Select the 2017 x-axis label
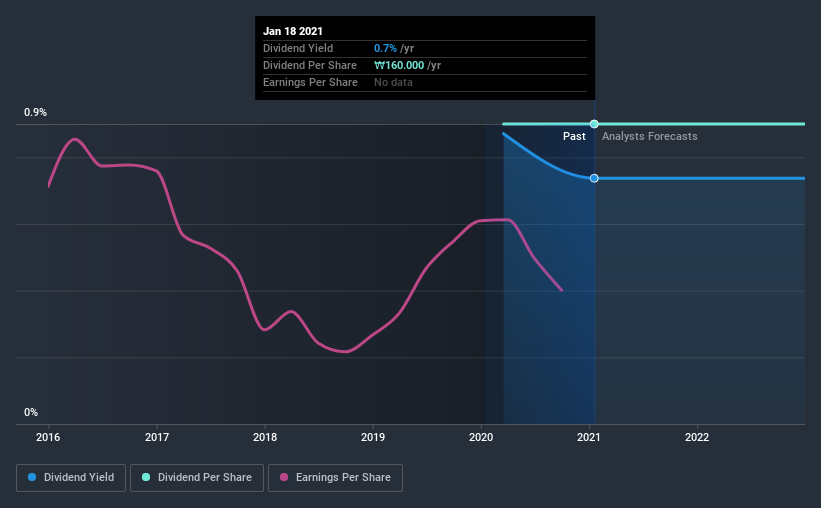This screenshot has height=508, width=821. click(x=157, y=437)
